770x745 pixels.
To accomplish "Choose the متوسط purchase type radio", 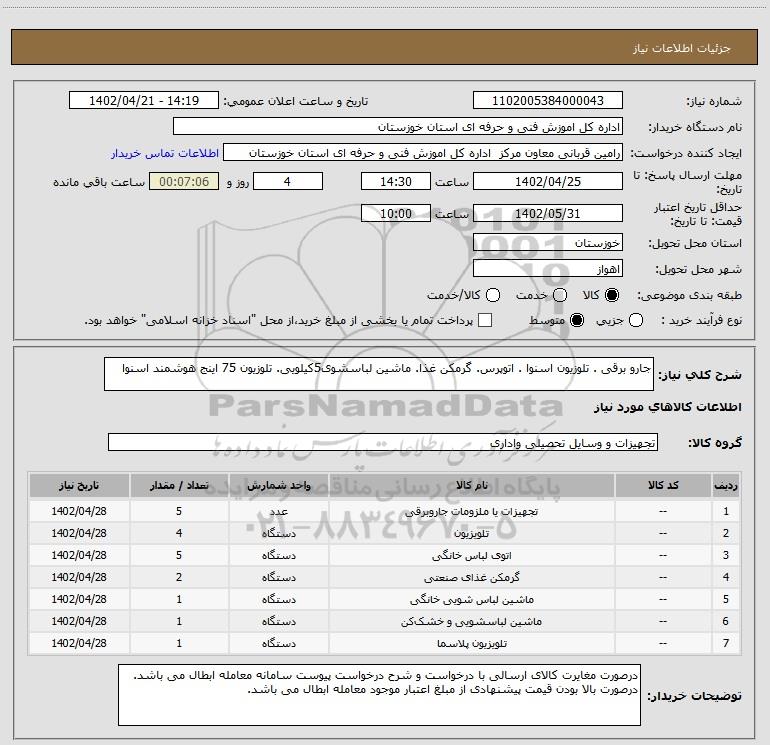I will tap(577, 321).
